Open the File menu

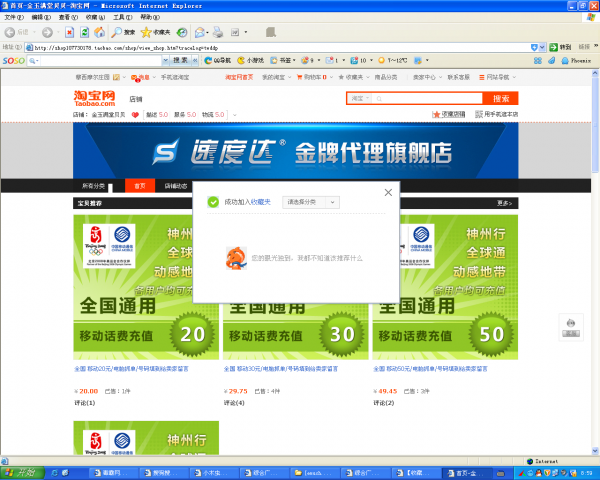point(14,17)
